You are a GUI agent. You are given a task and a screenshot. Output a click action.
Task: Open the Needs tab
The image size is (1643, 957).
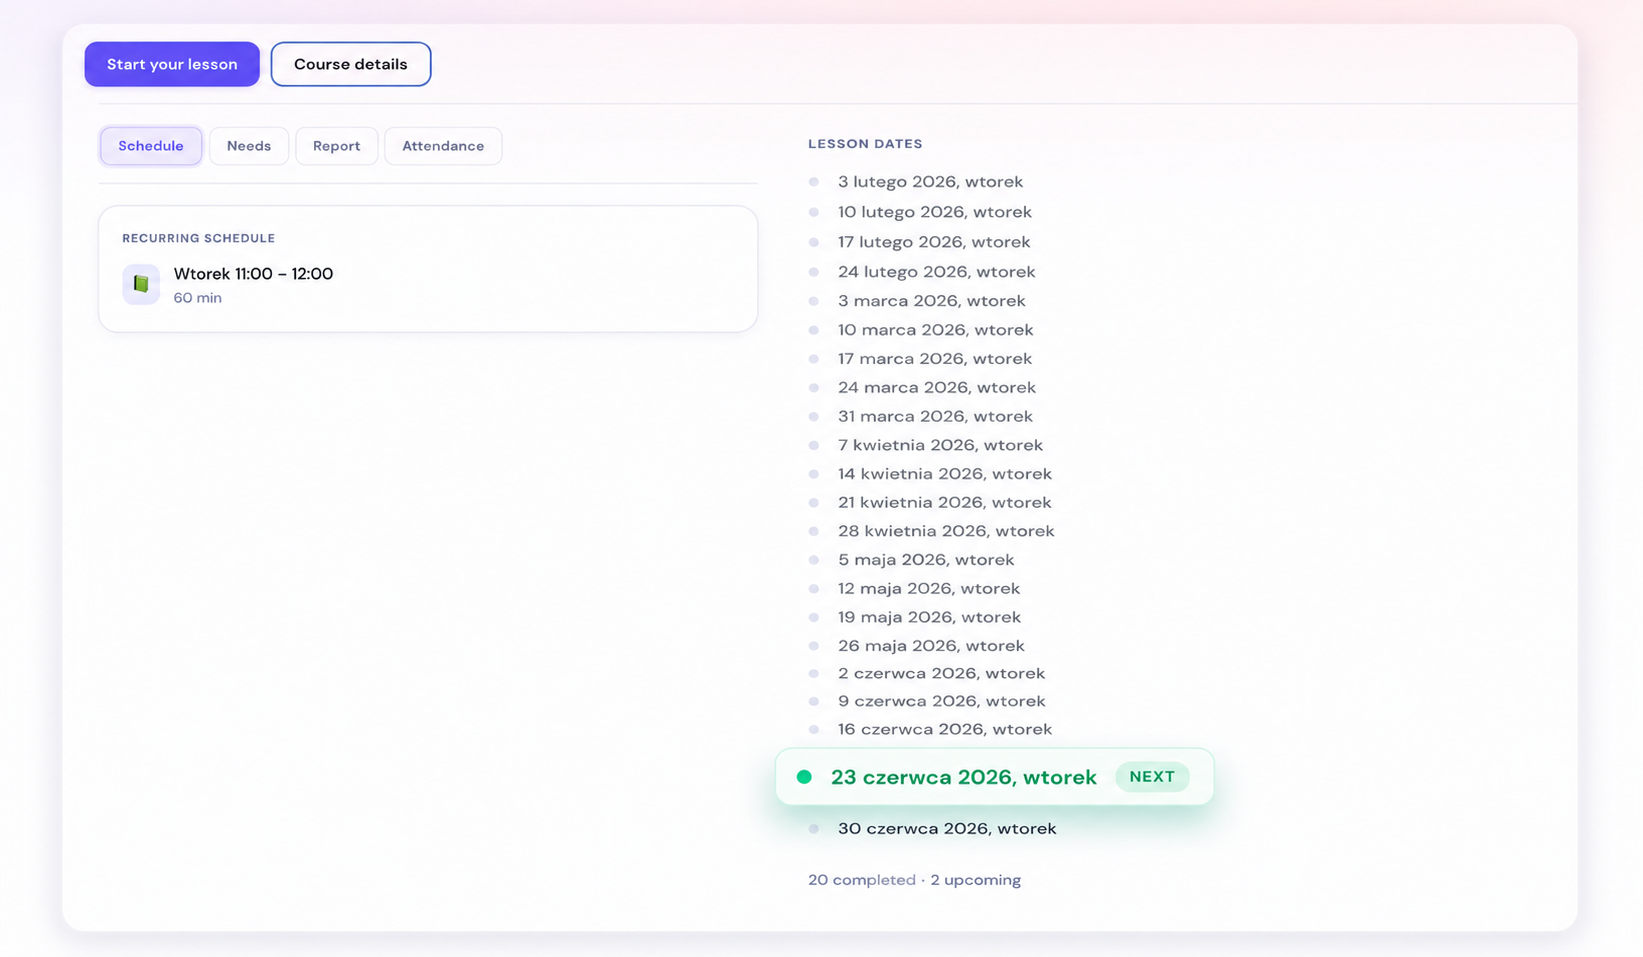(x=249, y=146)
